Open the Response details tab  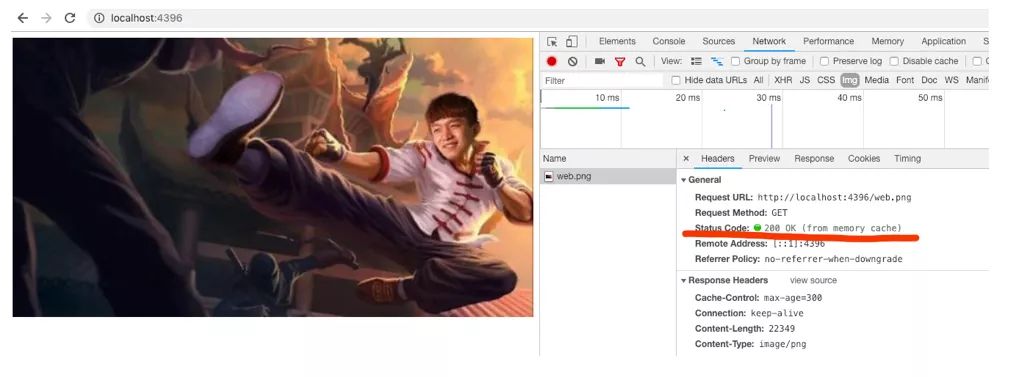tap(814, 158)
